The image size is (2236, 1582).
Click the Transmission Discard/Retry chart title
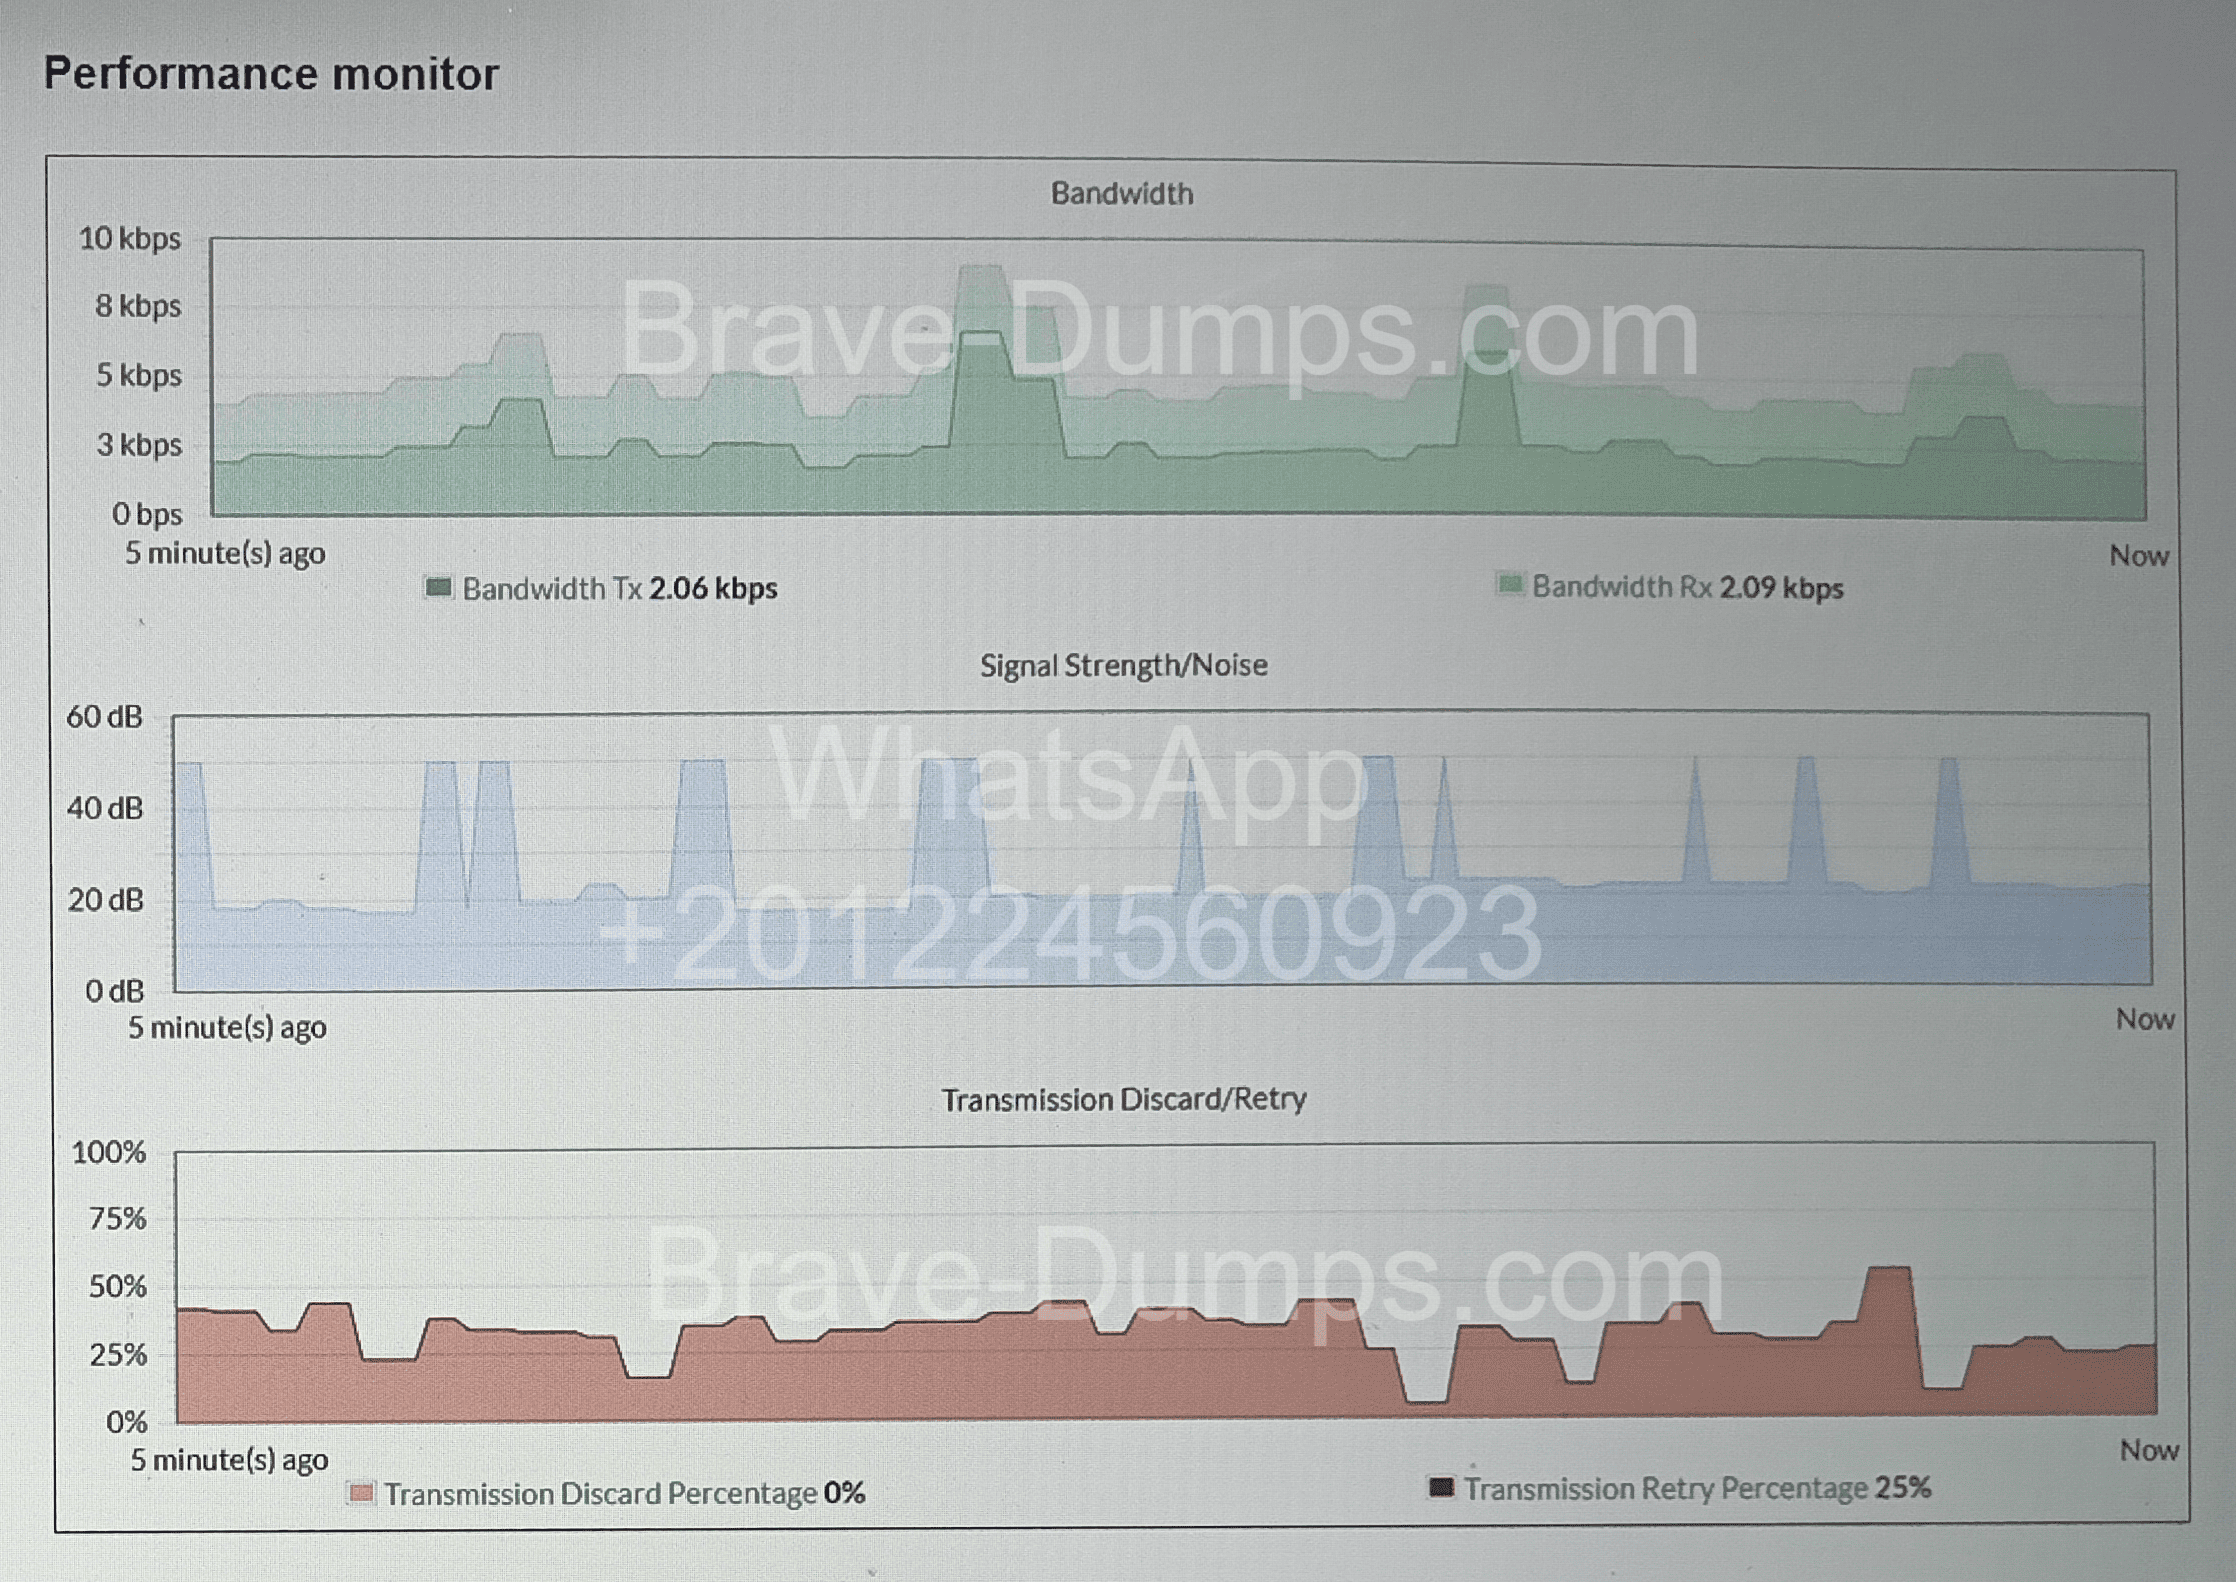coord(1124,1099)
